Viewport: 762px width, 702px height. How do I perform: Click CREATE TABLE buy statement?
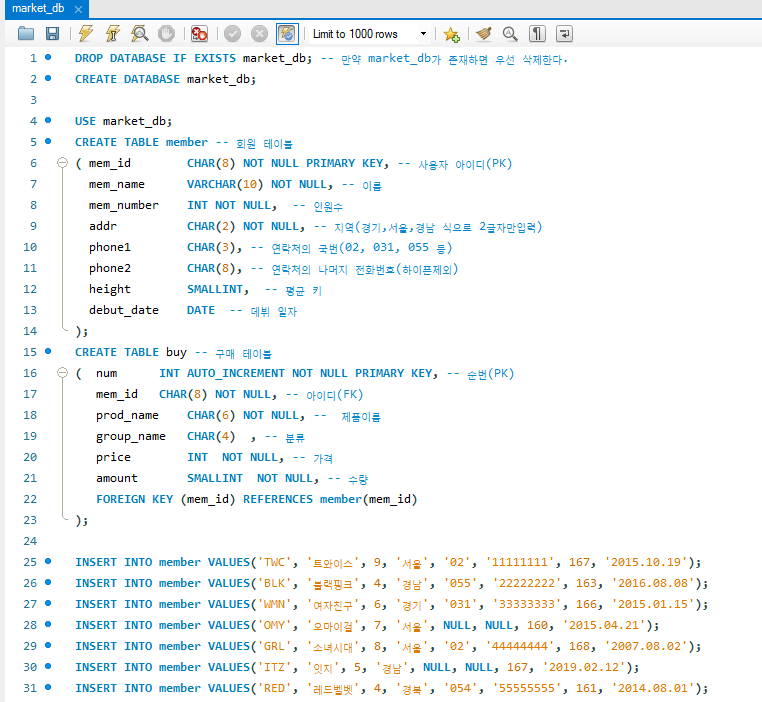pyautogui.click(x=131, y=352)
